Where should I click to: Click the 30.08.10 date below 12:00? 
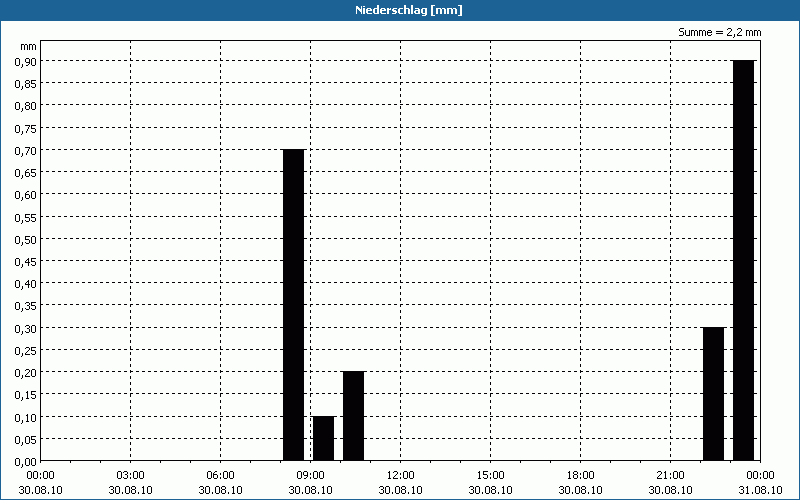point(401,490)
